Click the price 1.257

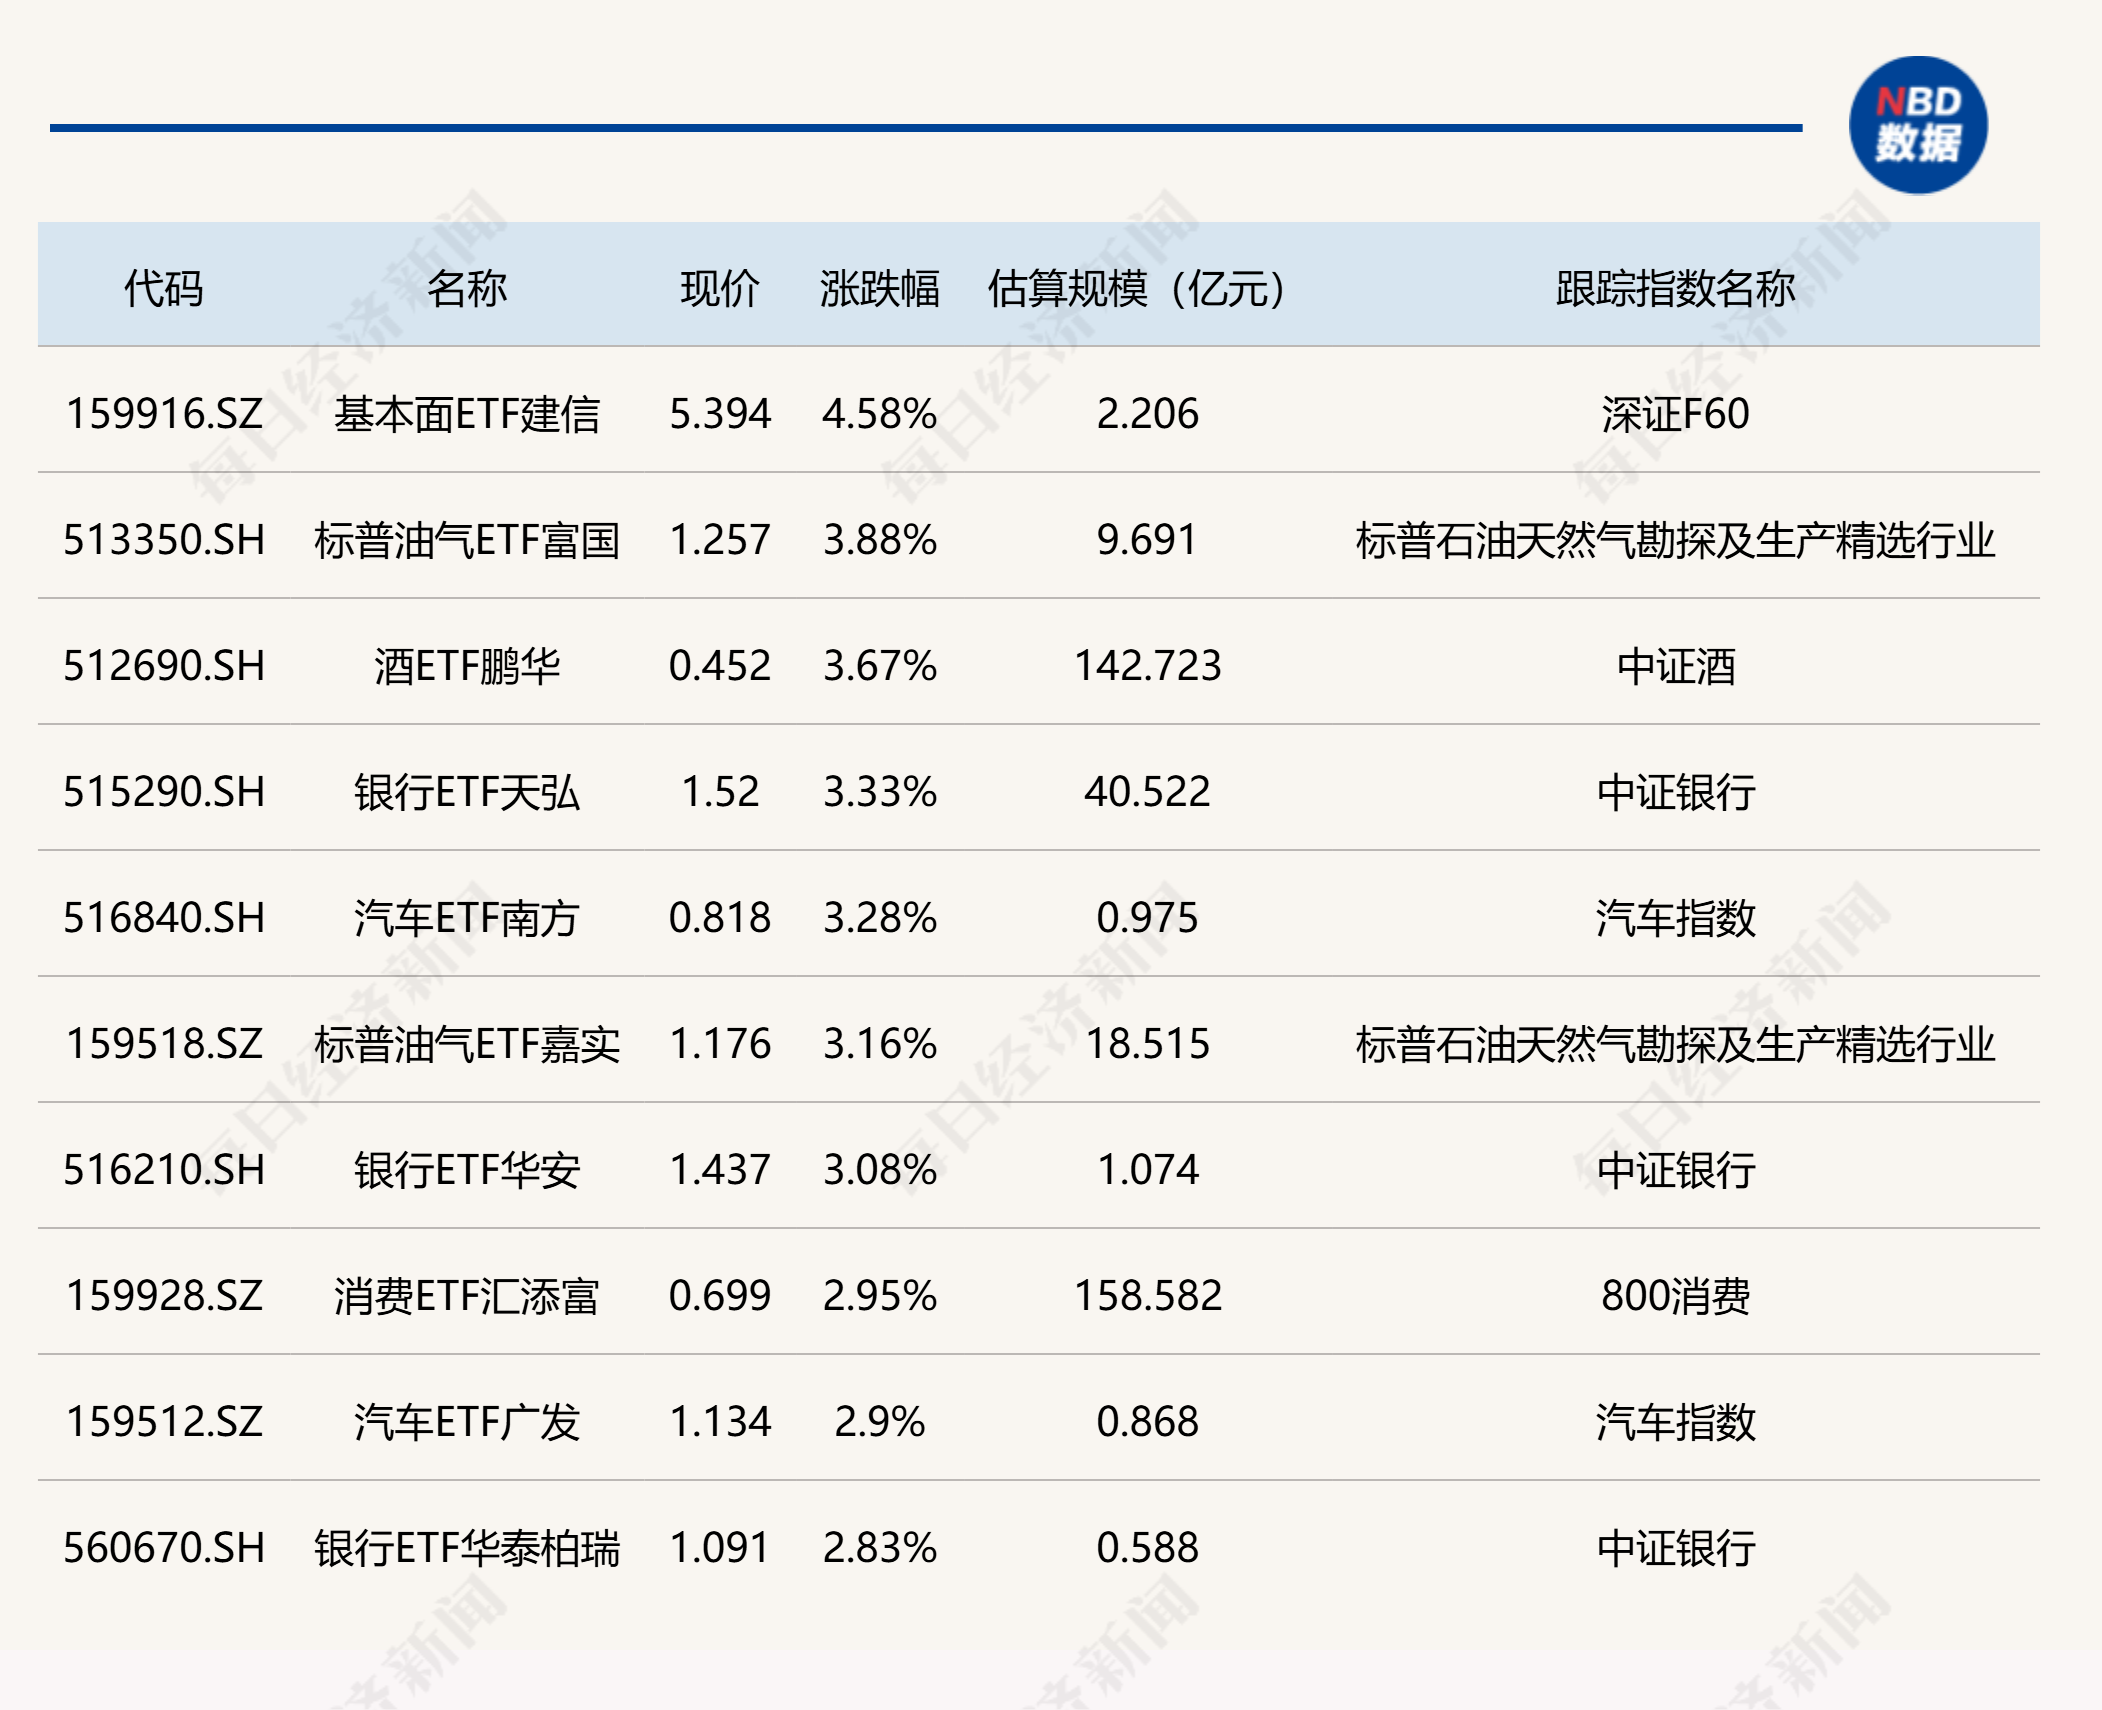pyautogui.click(x=720, y=540)
